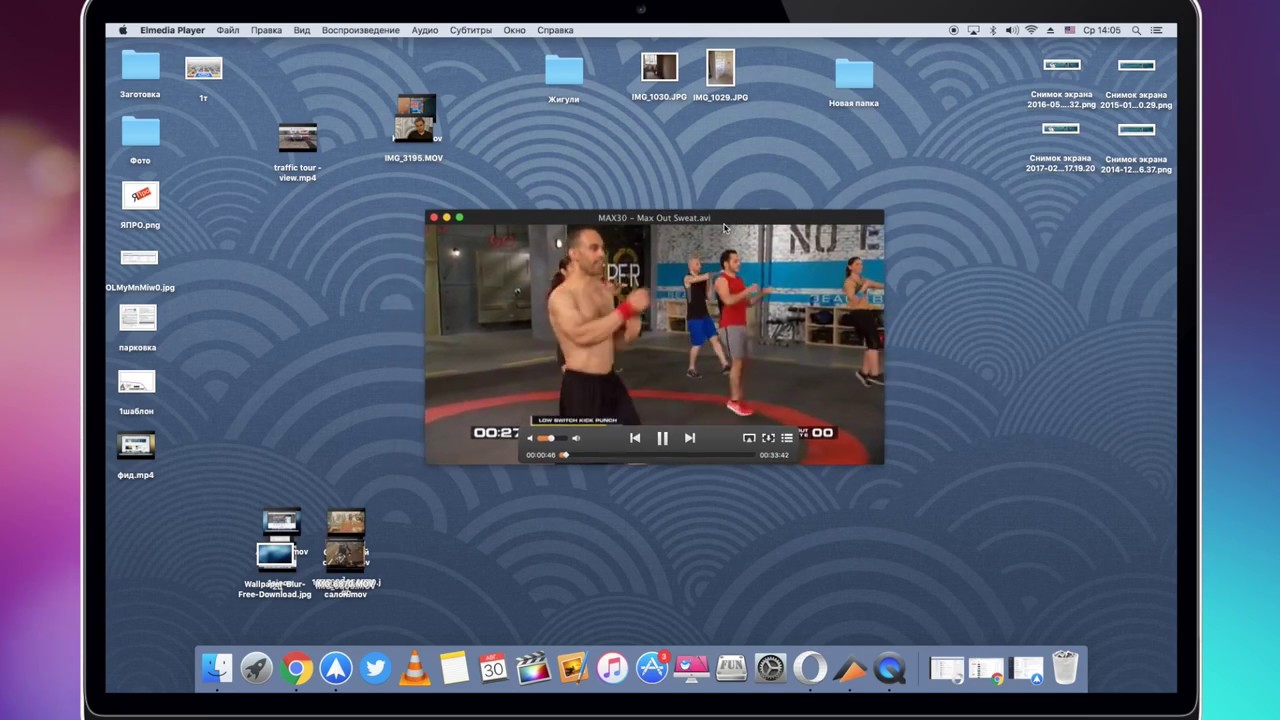Click the mute speaker icon in player
This screenshot has width=1280, height=720.
530,438
